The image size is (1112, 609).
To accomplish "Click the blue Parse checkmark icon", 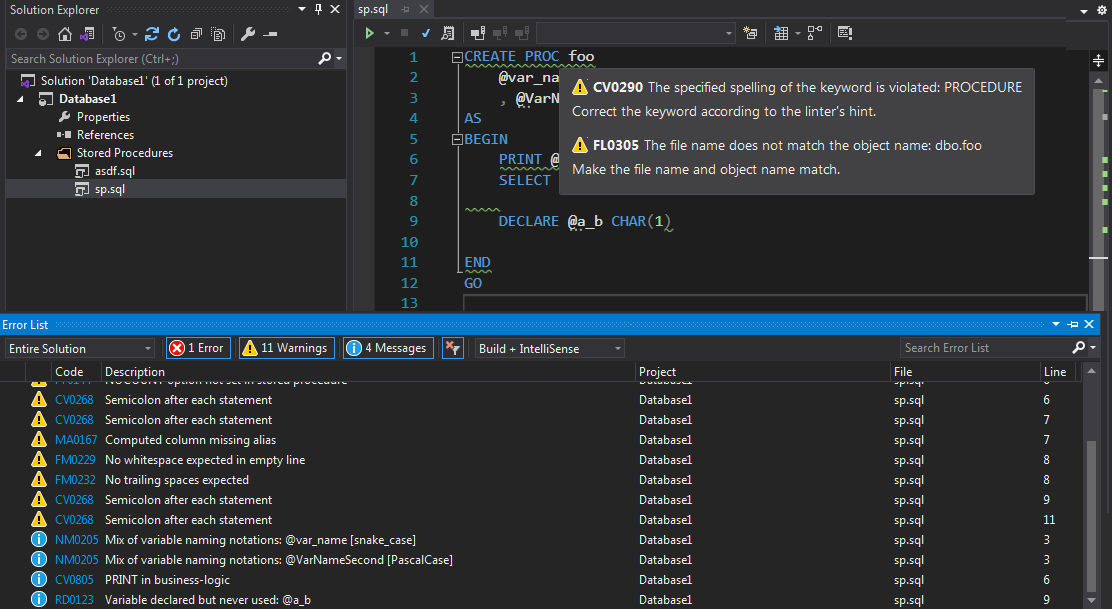I will (x=426, y=33).
